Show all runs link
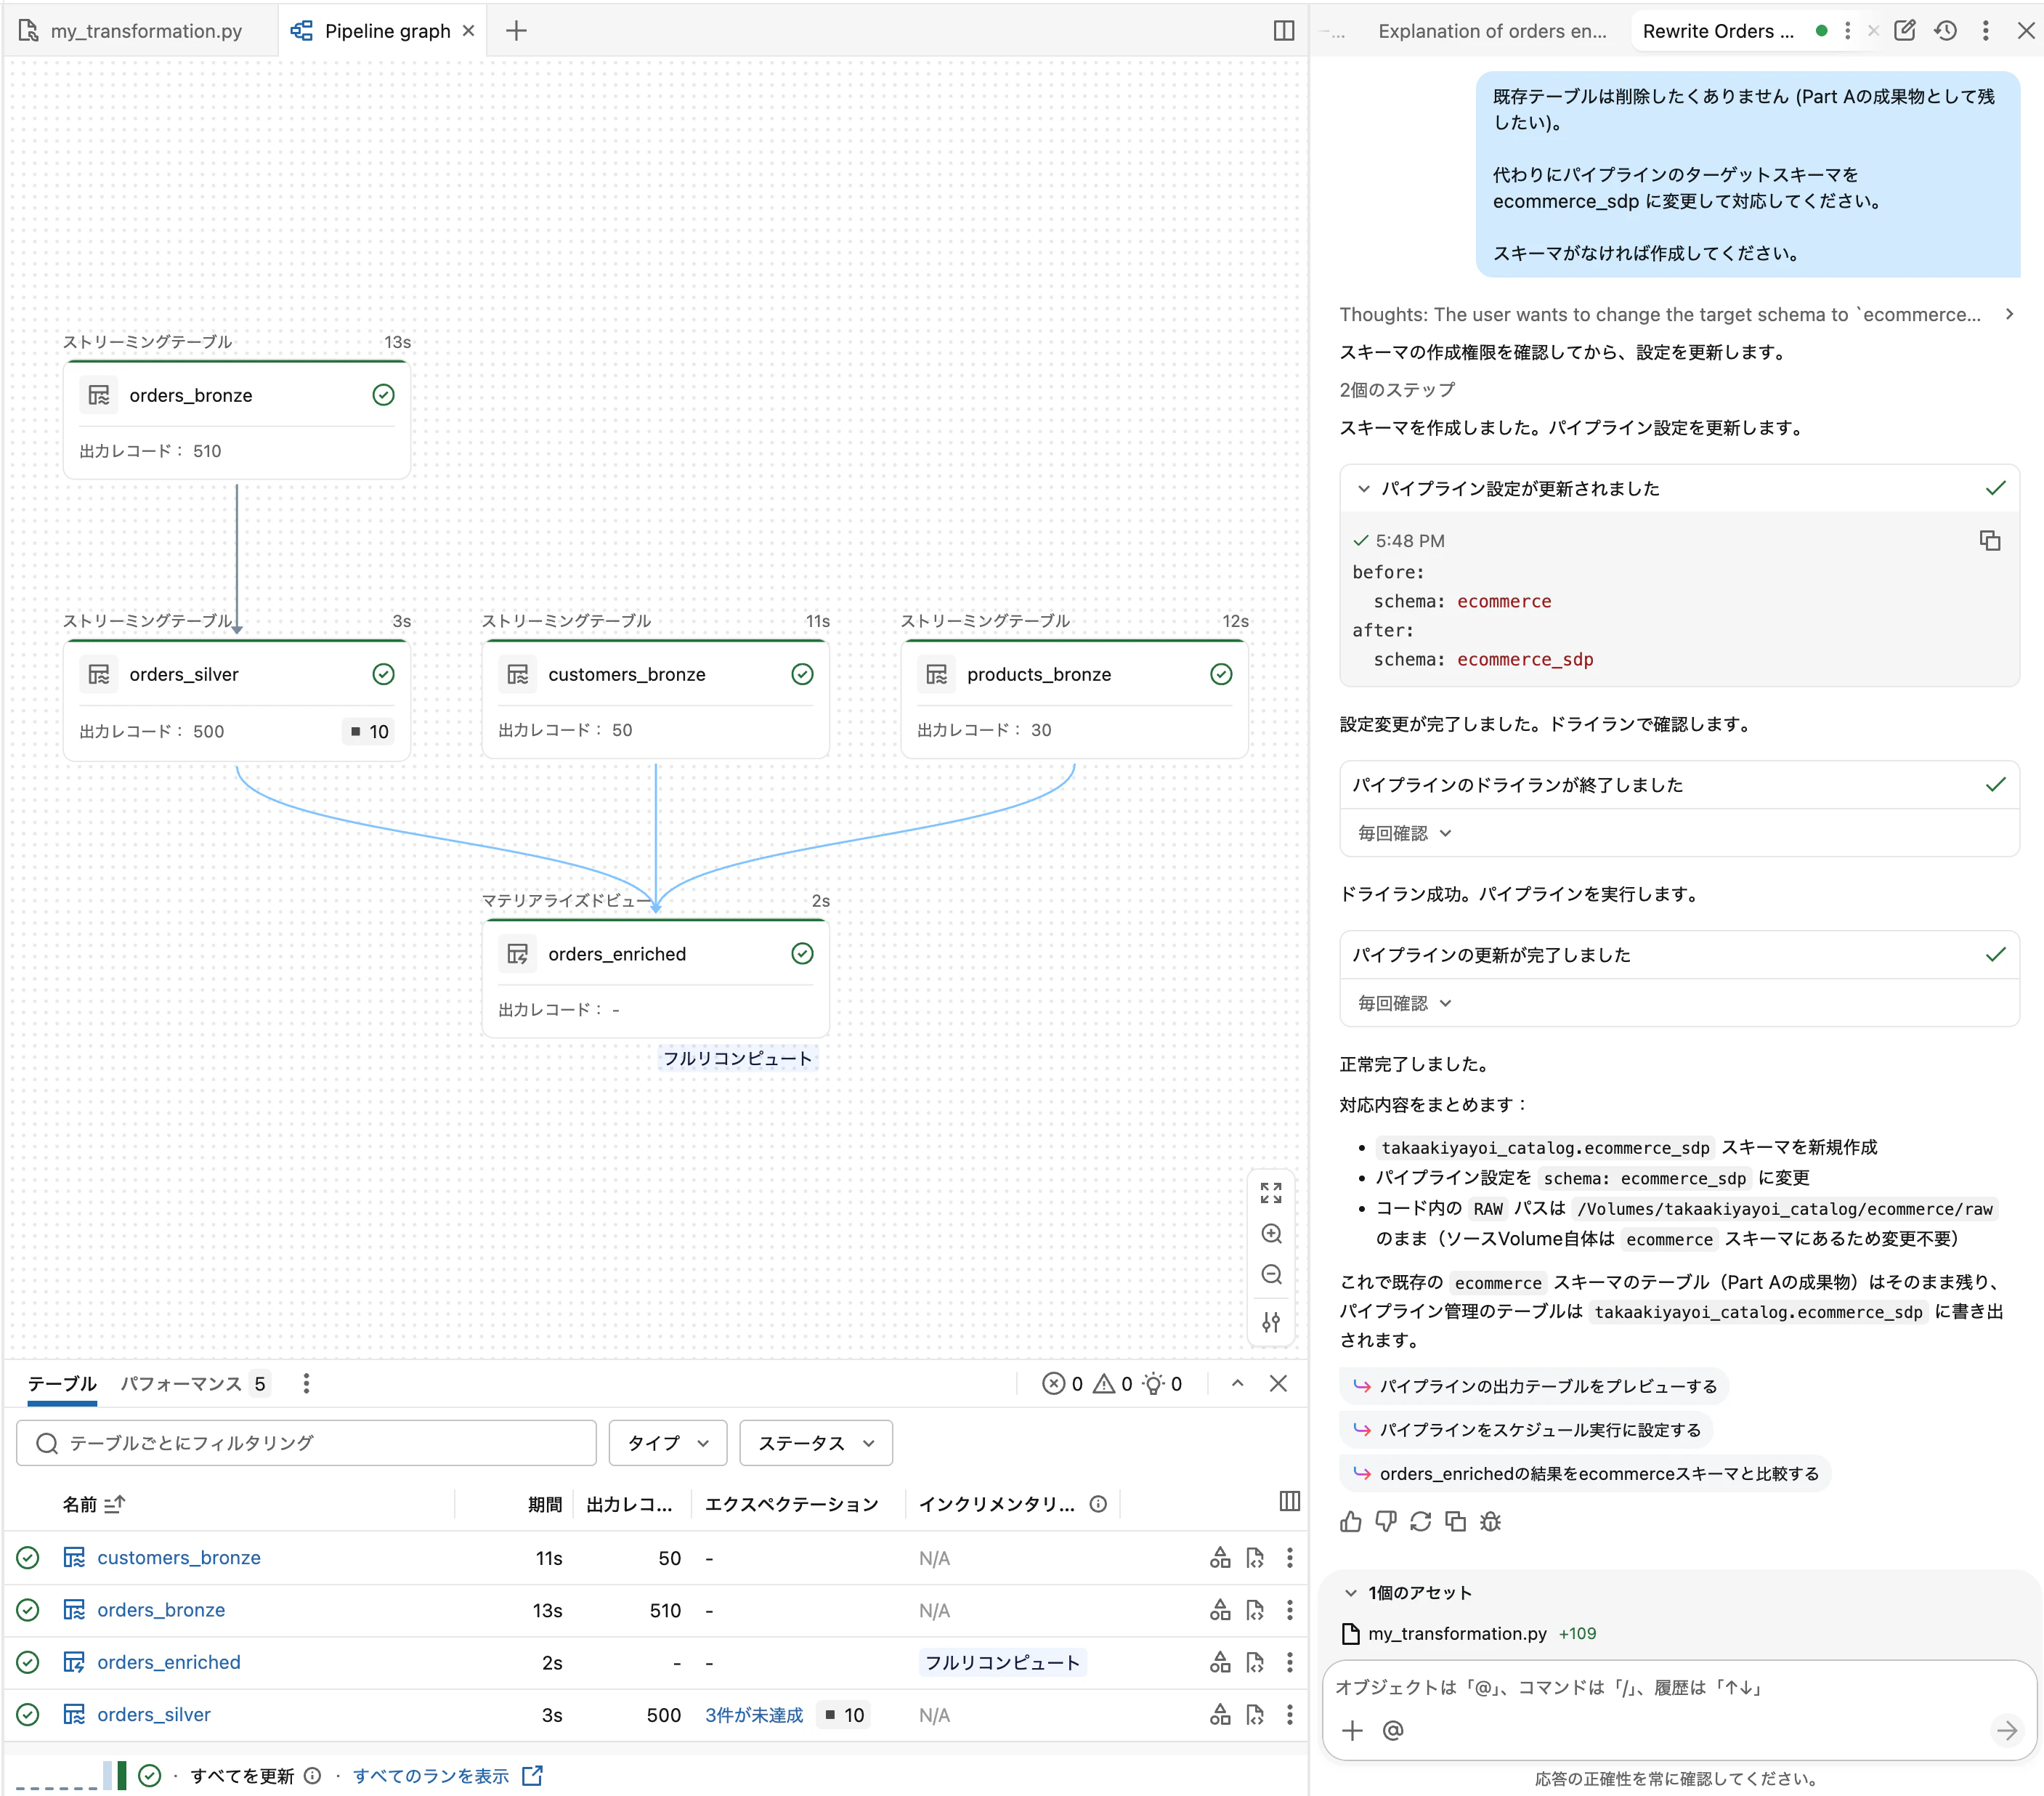 click(x=447, y=1775)
